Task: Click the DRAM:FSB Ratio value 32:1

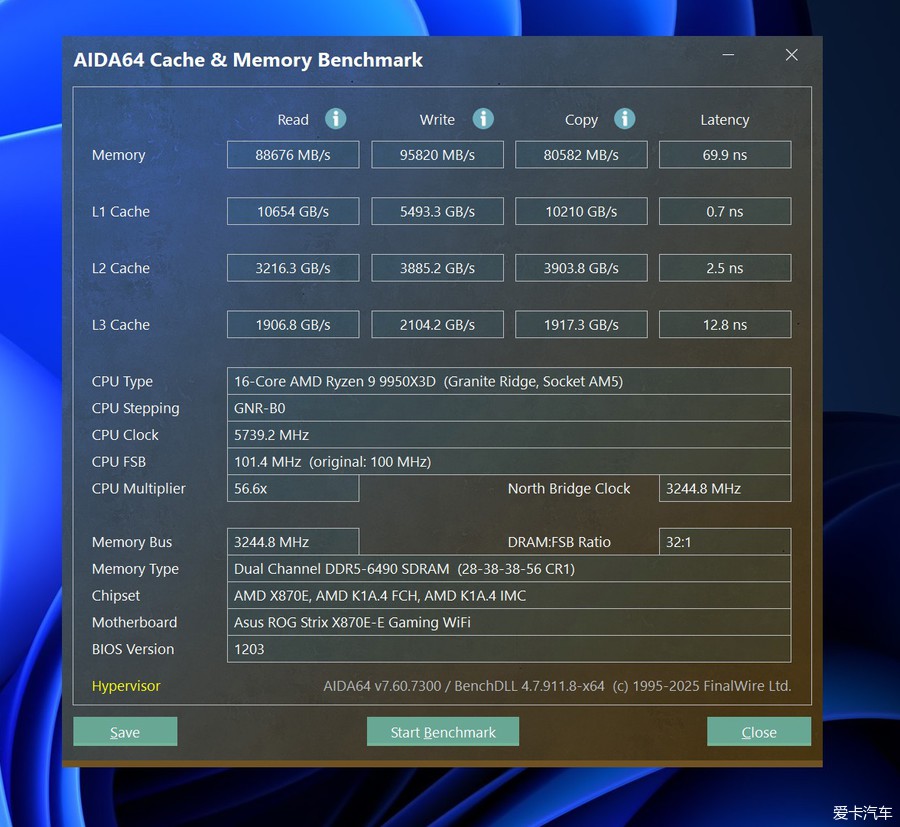Action: coord(725,542)
